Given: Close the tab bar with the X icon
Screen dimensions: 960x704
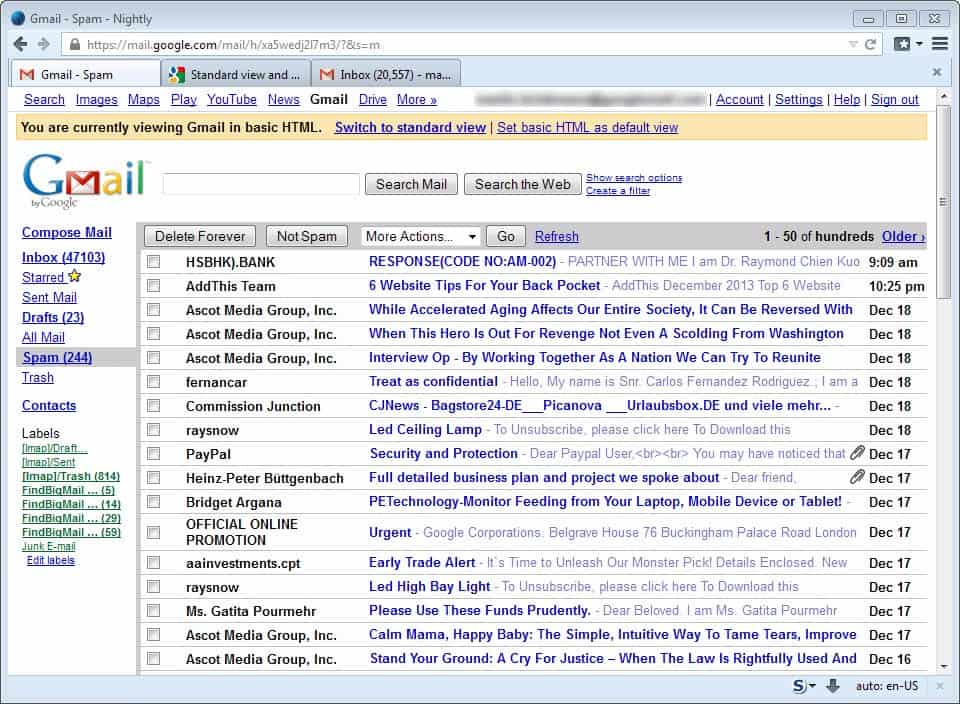Looking at the screenshot, I should point(937,72).
